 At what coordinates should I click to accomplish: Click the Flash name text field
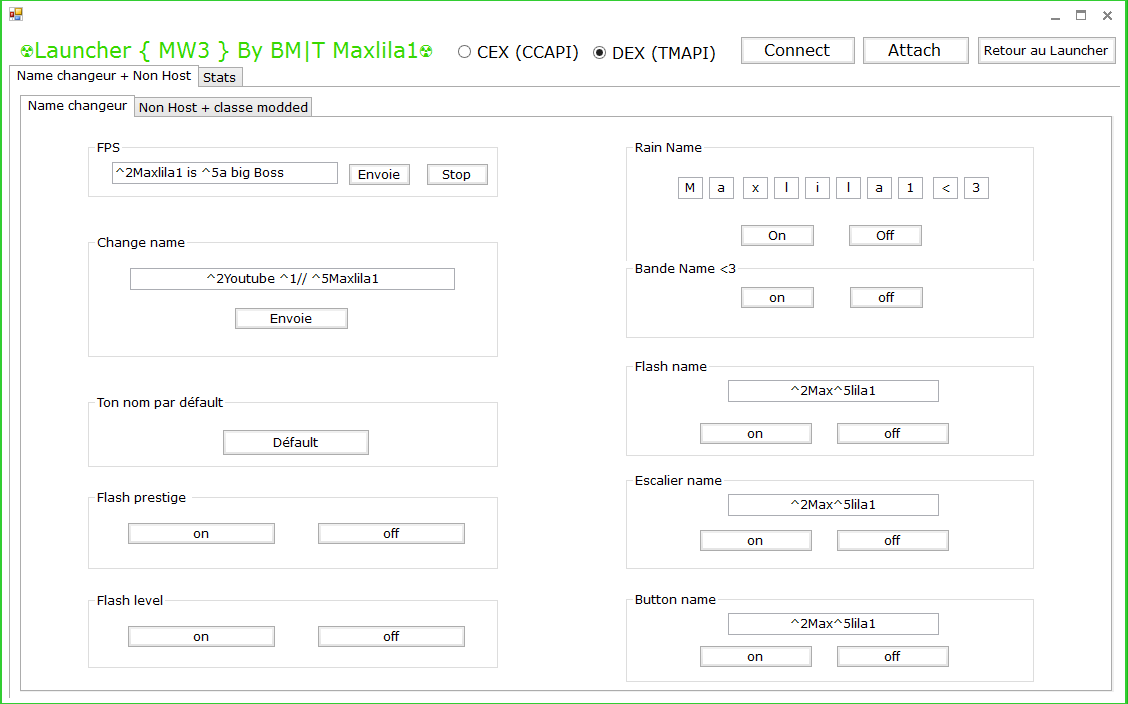click(833, 390)
